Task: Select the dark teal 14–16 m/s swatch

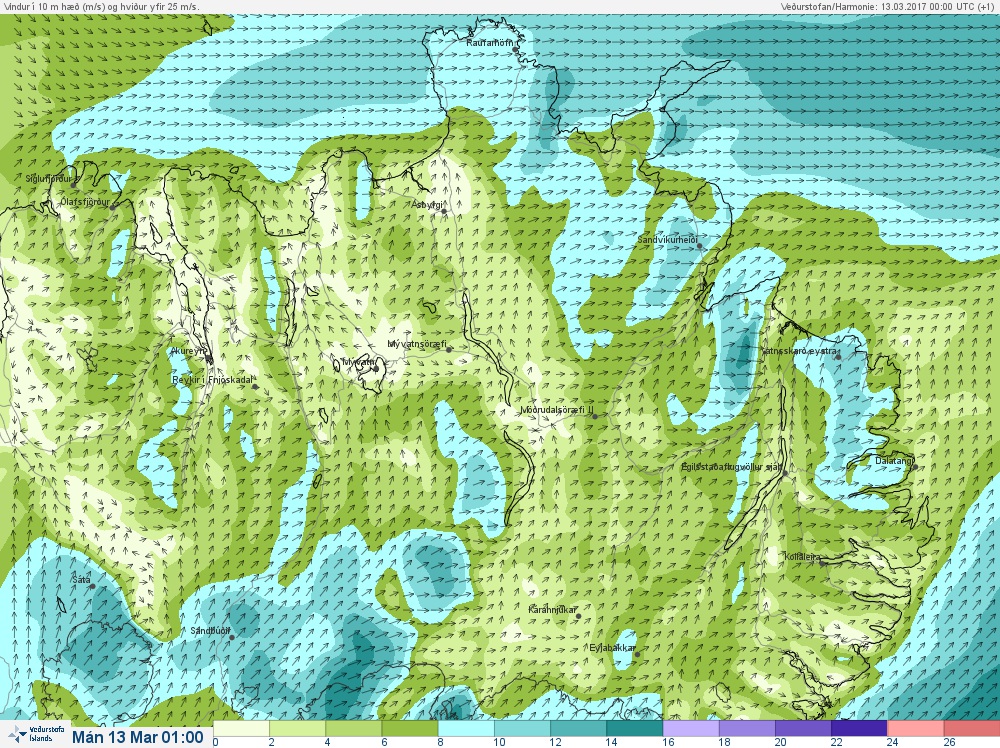Action: [x=634, y=728]
